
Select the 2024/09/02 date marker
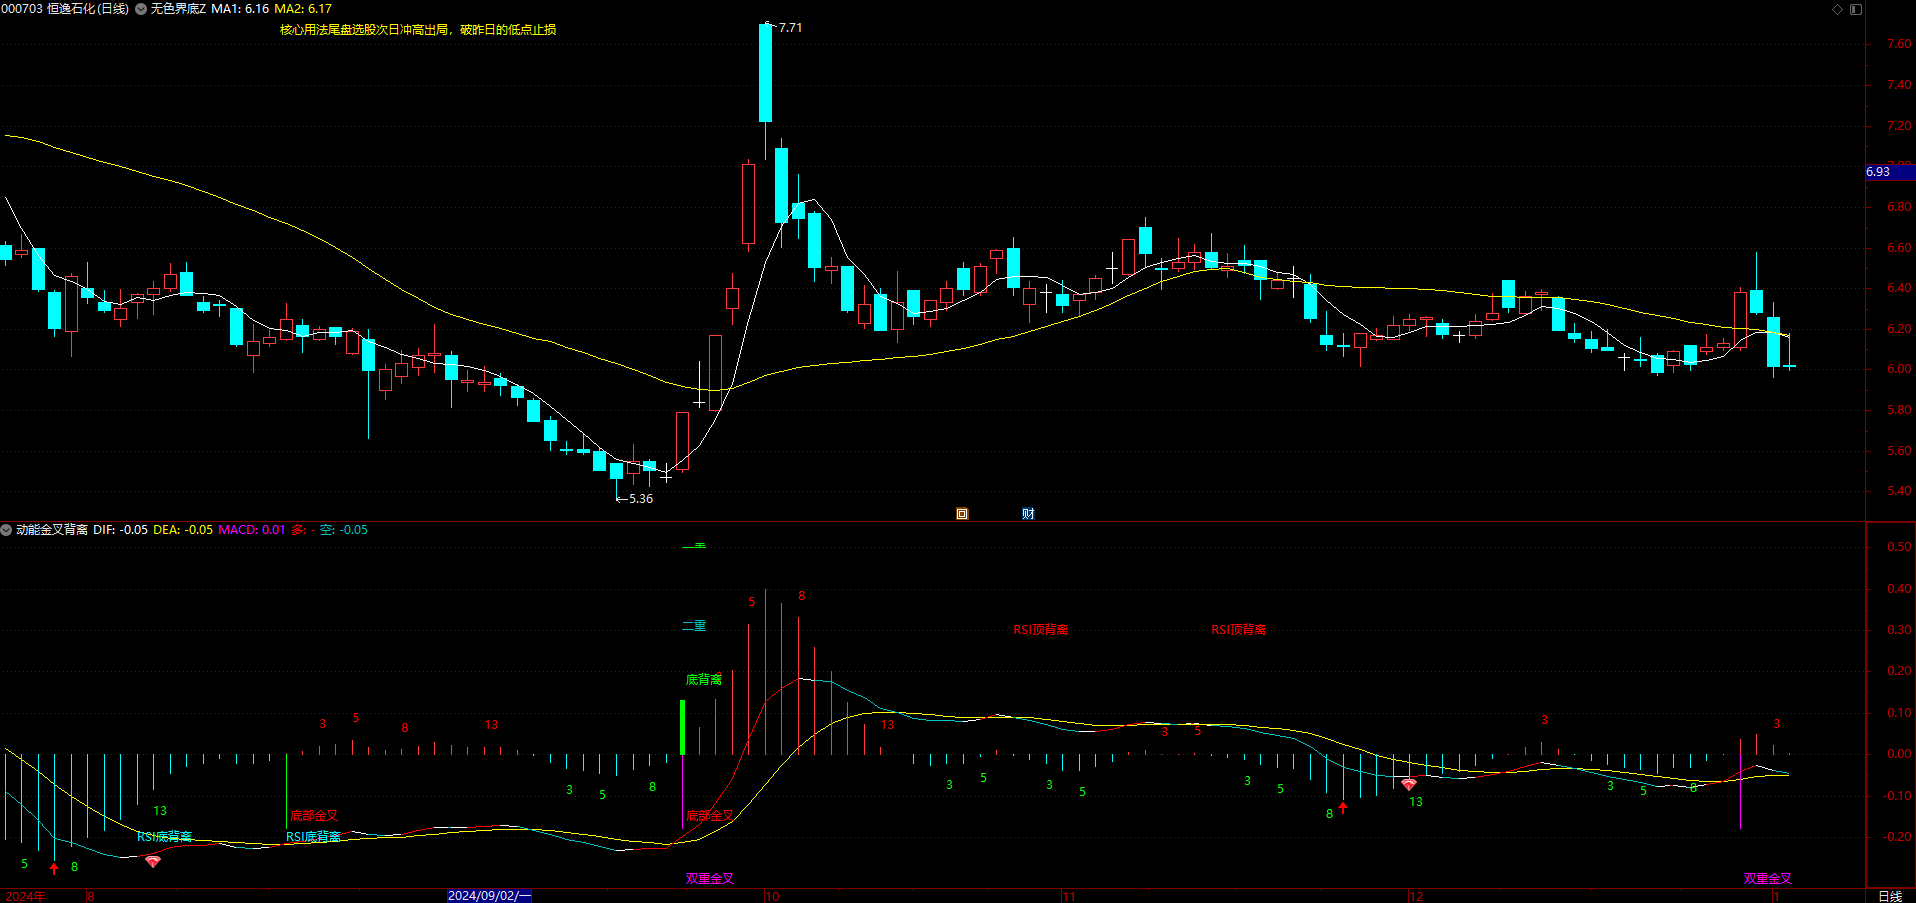(489, 896)
